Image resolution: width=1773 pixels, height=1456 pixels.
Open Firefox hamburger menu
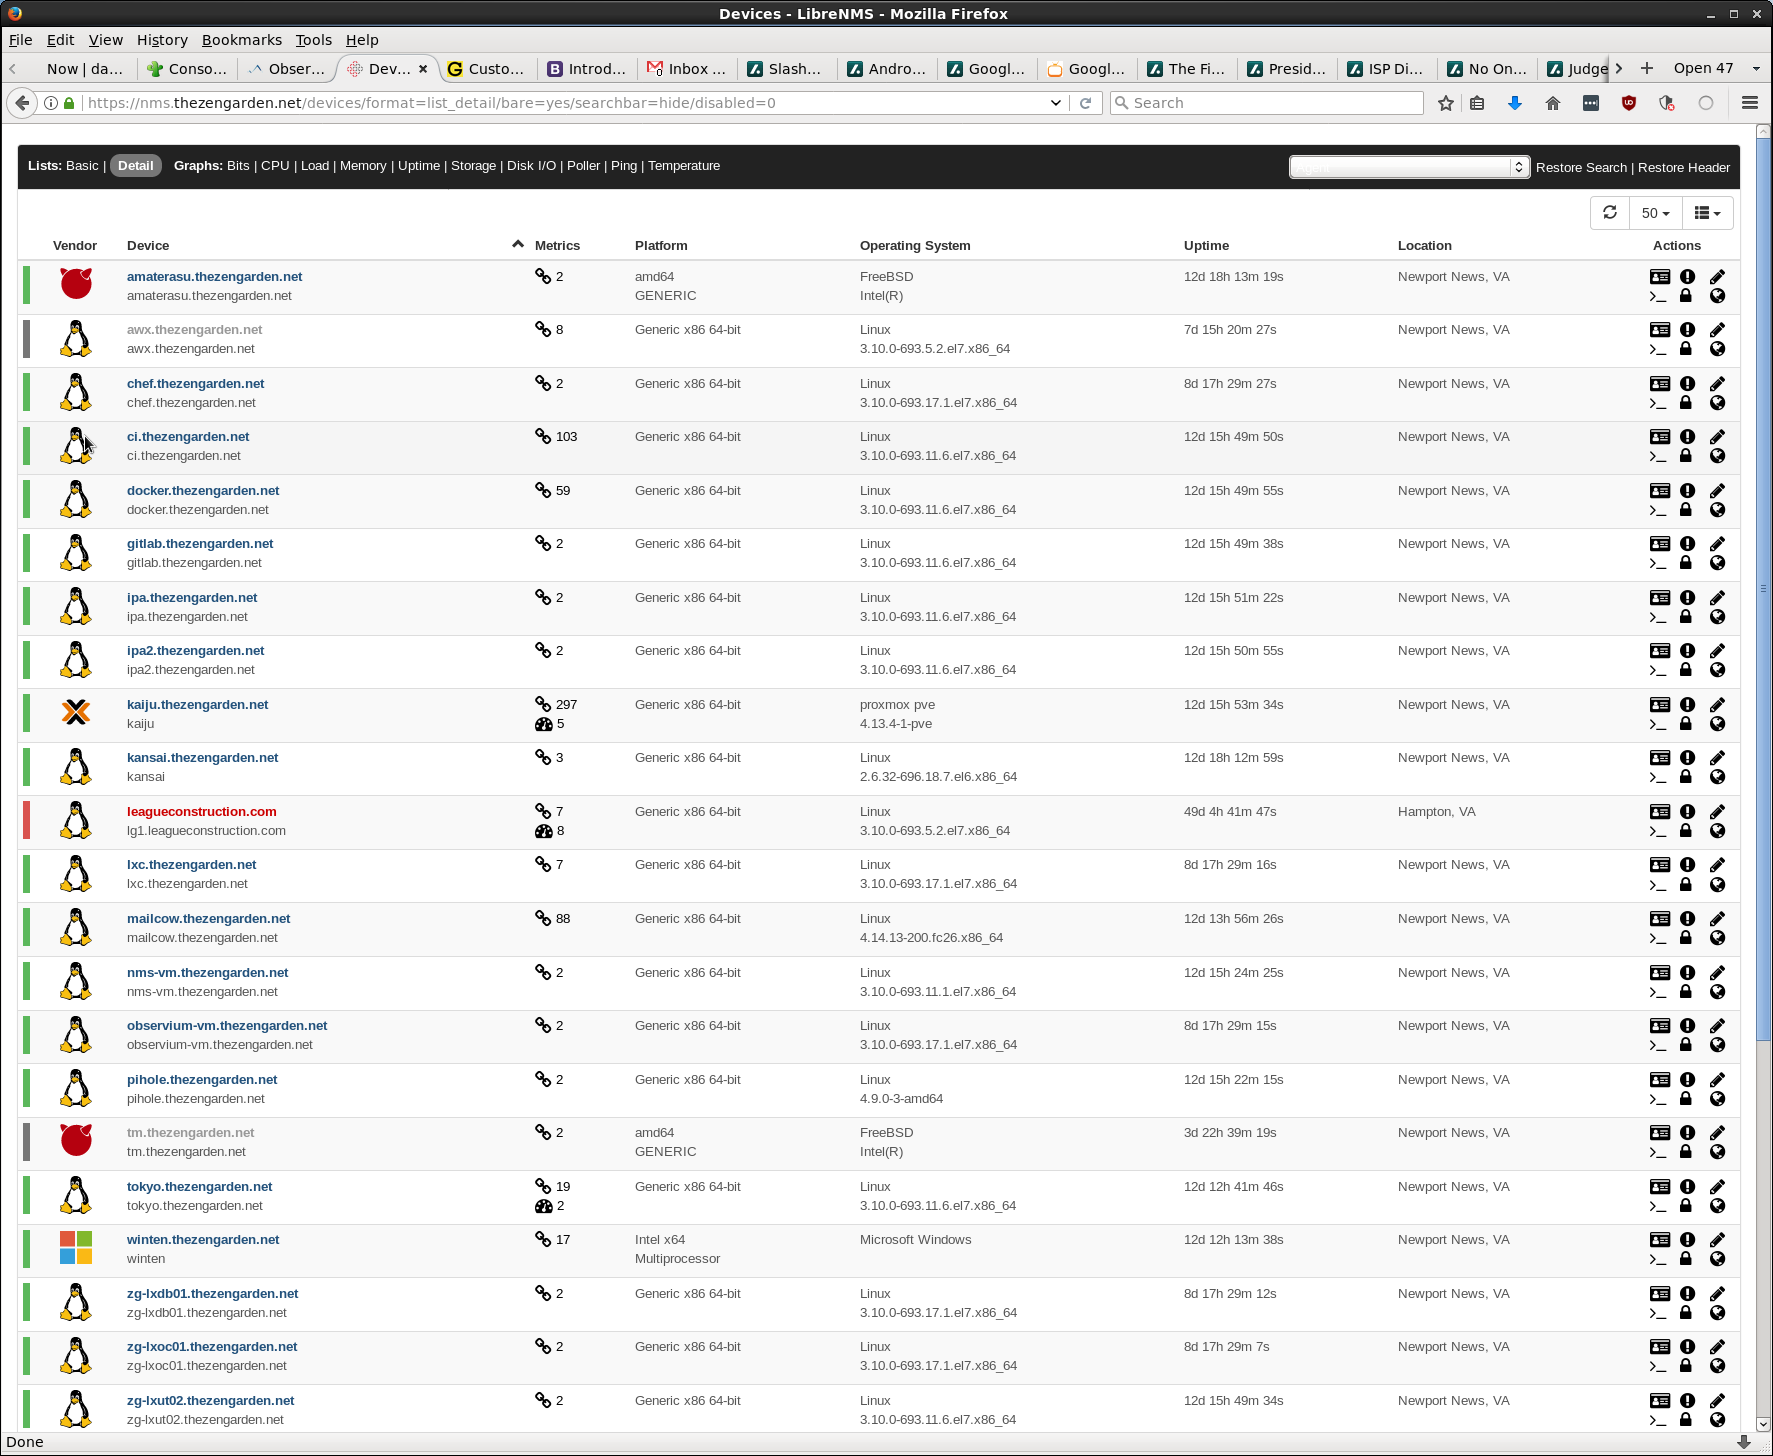coord(1750,103)
